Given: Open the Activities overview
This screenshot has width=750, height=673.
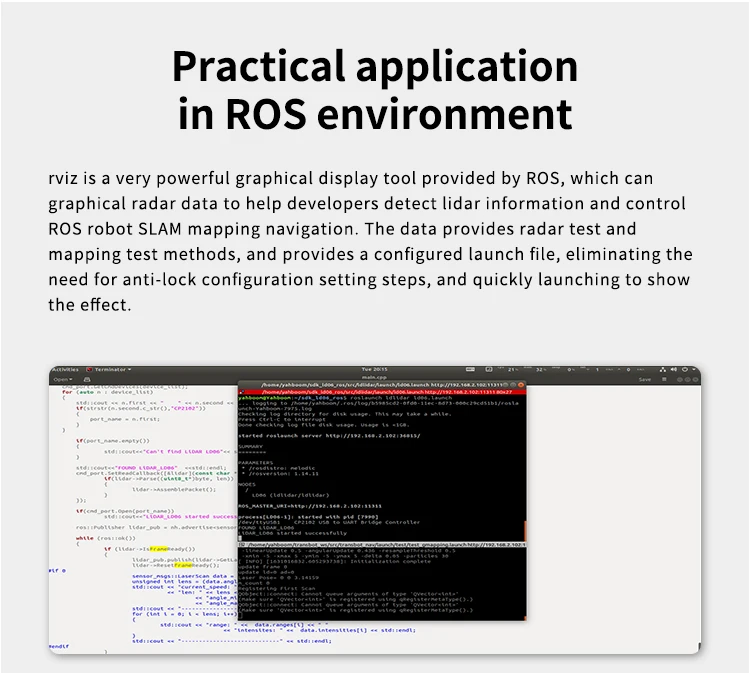Looking at the screenshot, I should point(64,369).
